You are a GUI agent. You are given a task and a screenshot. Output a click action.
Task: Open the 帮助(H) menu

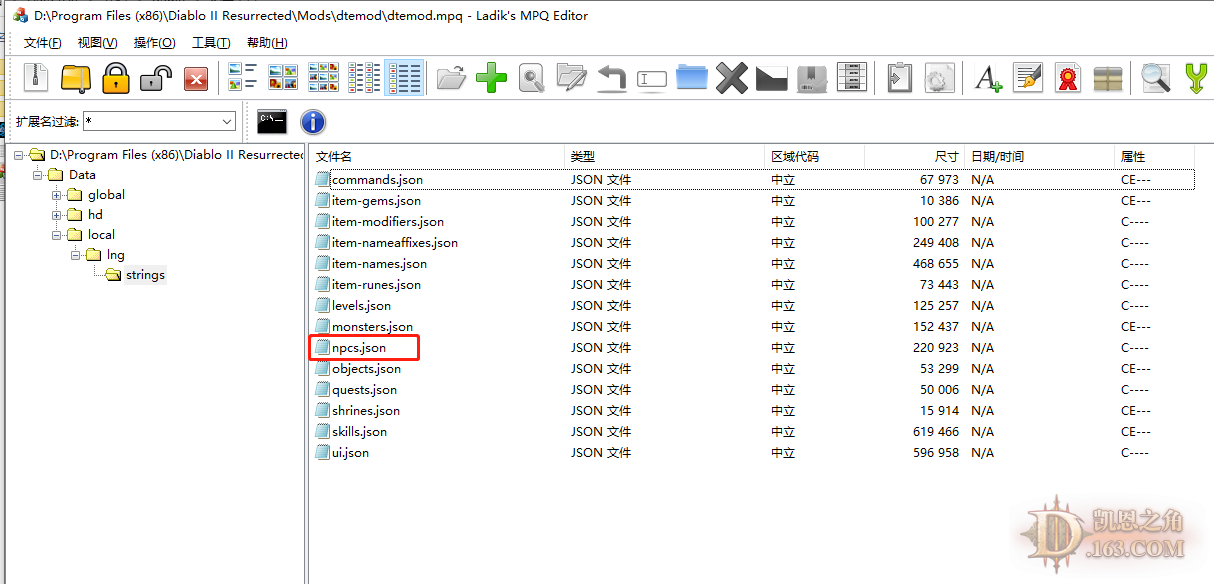[267, 43]
